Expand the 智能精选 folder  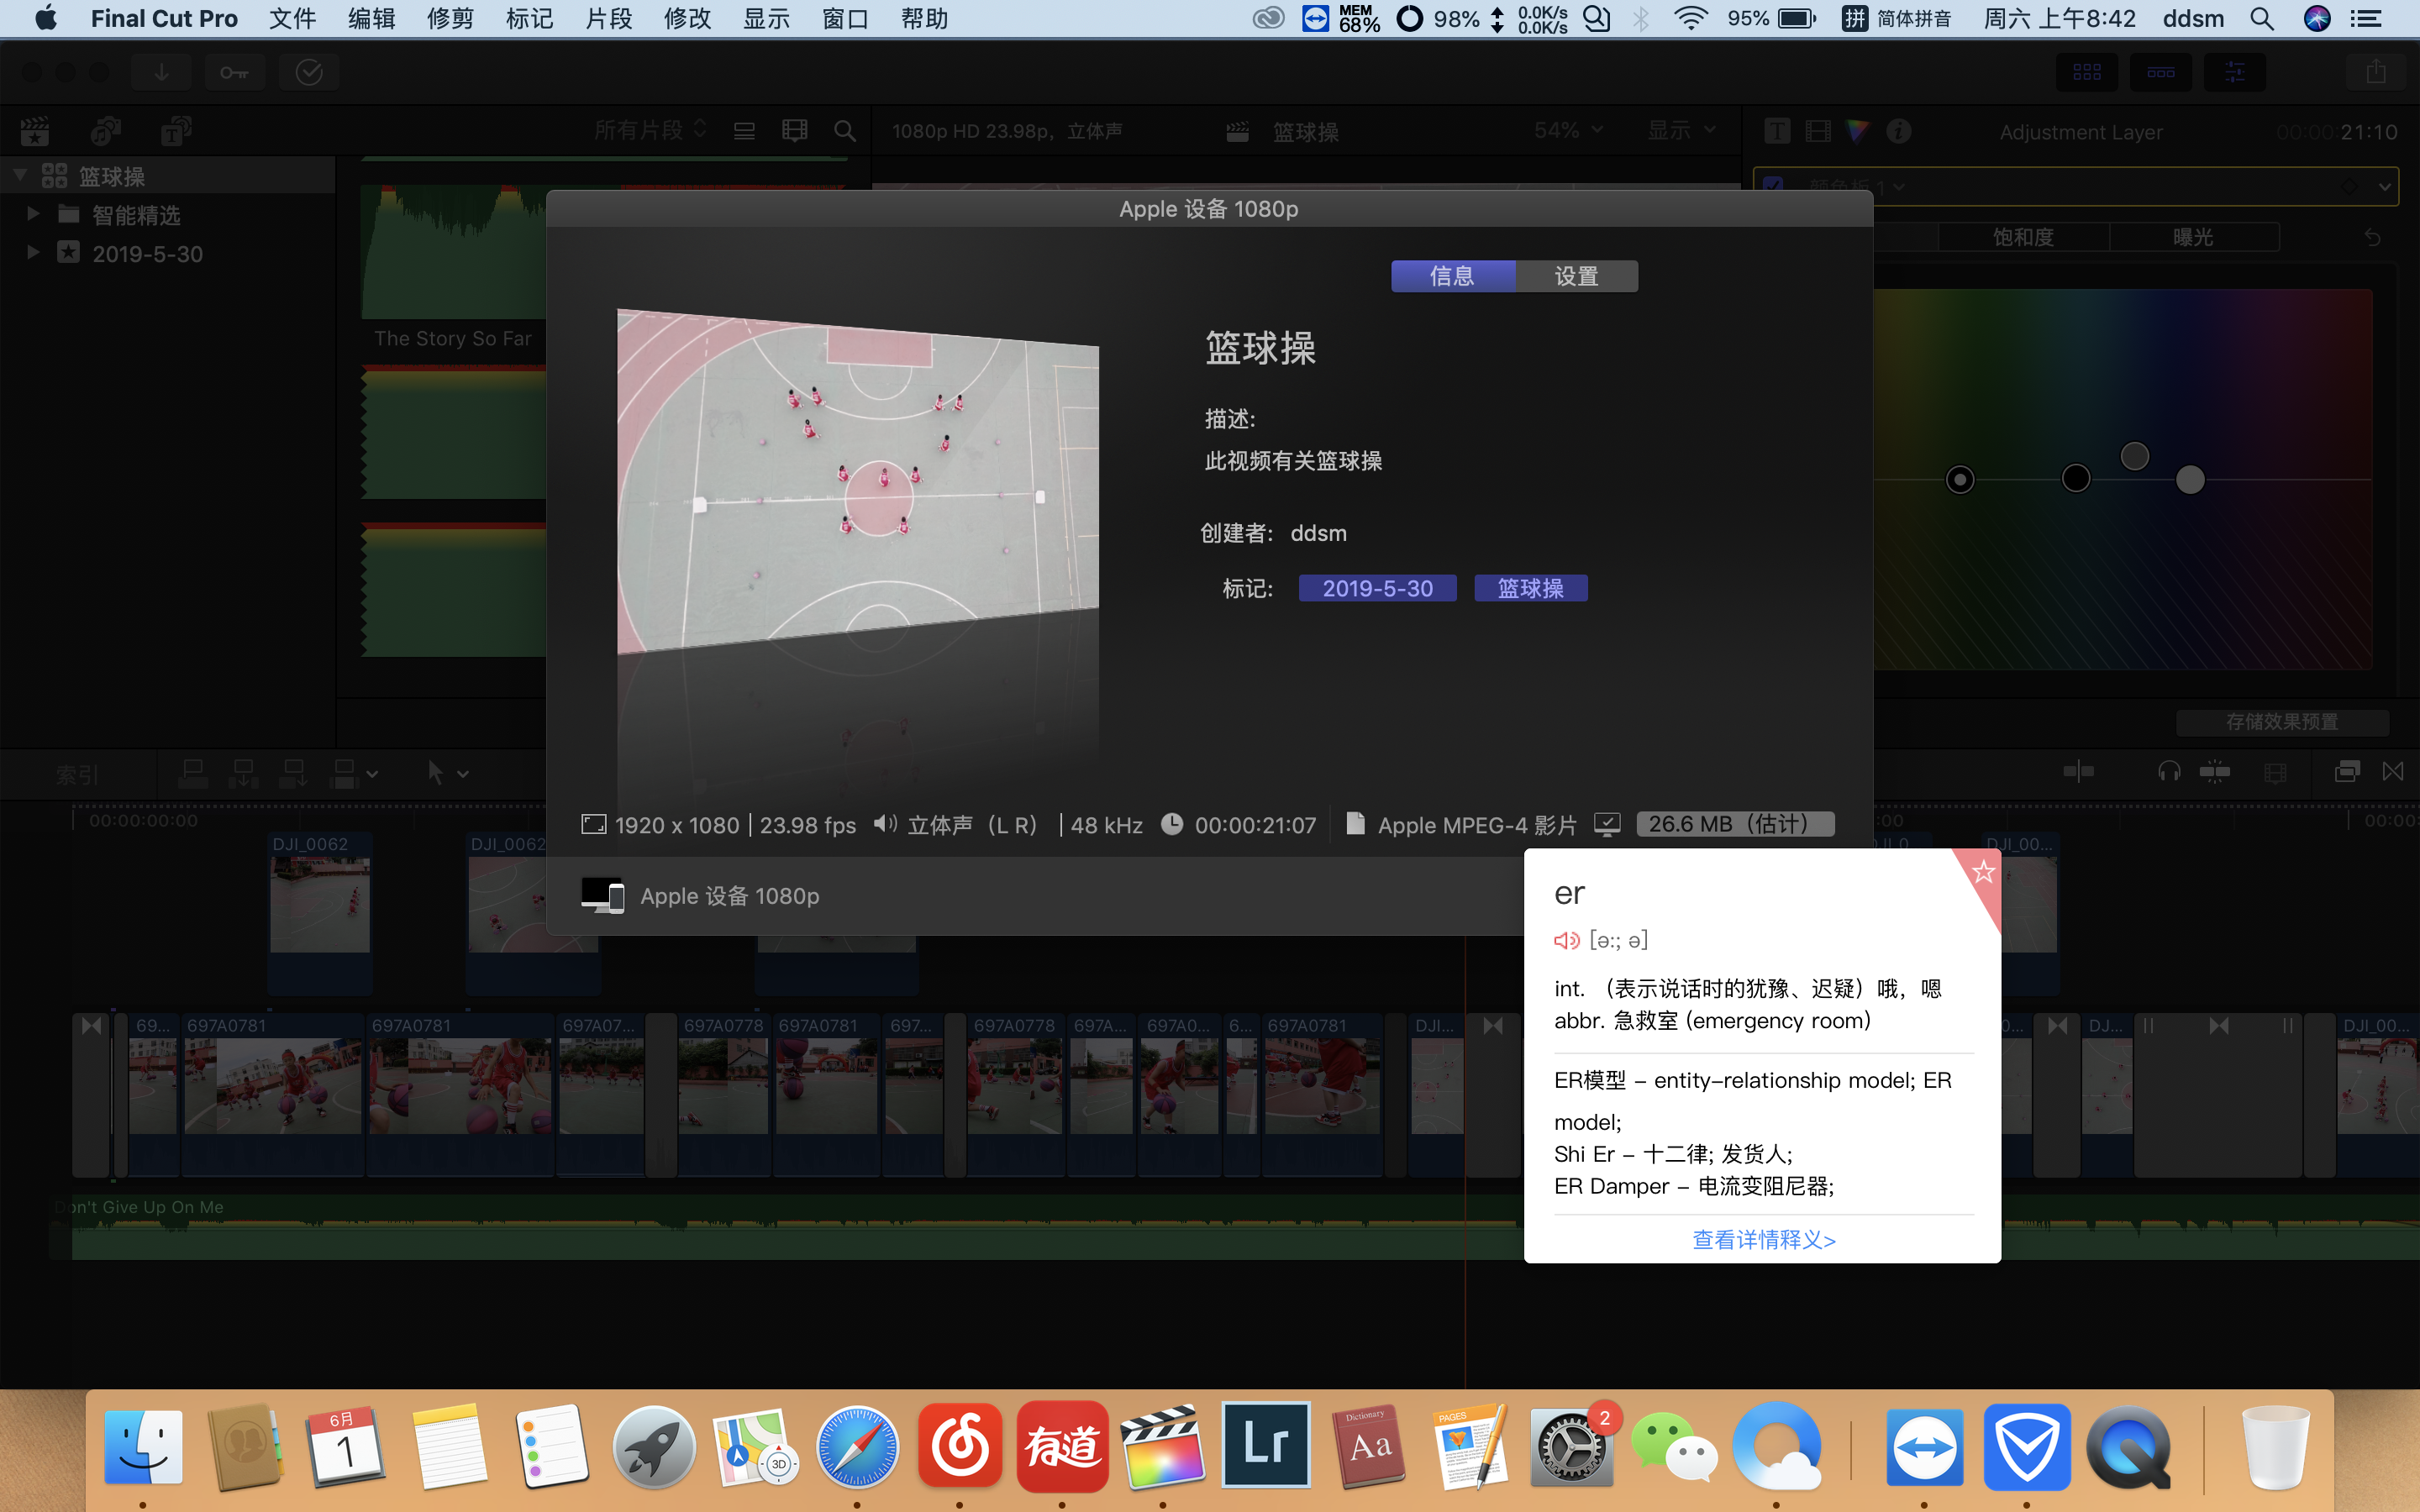coord(33,214)
